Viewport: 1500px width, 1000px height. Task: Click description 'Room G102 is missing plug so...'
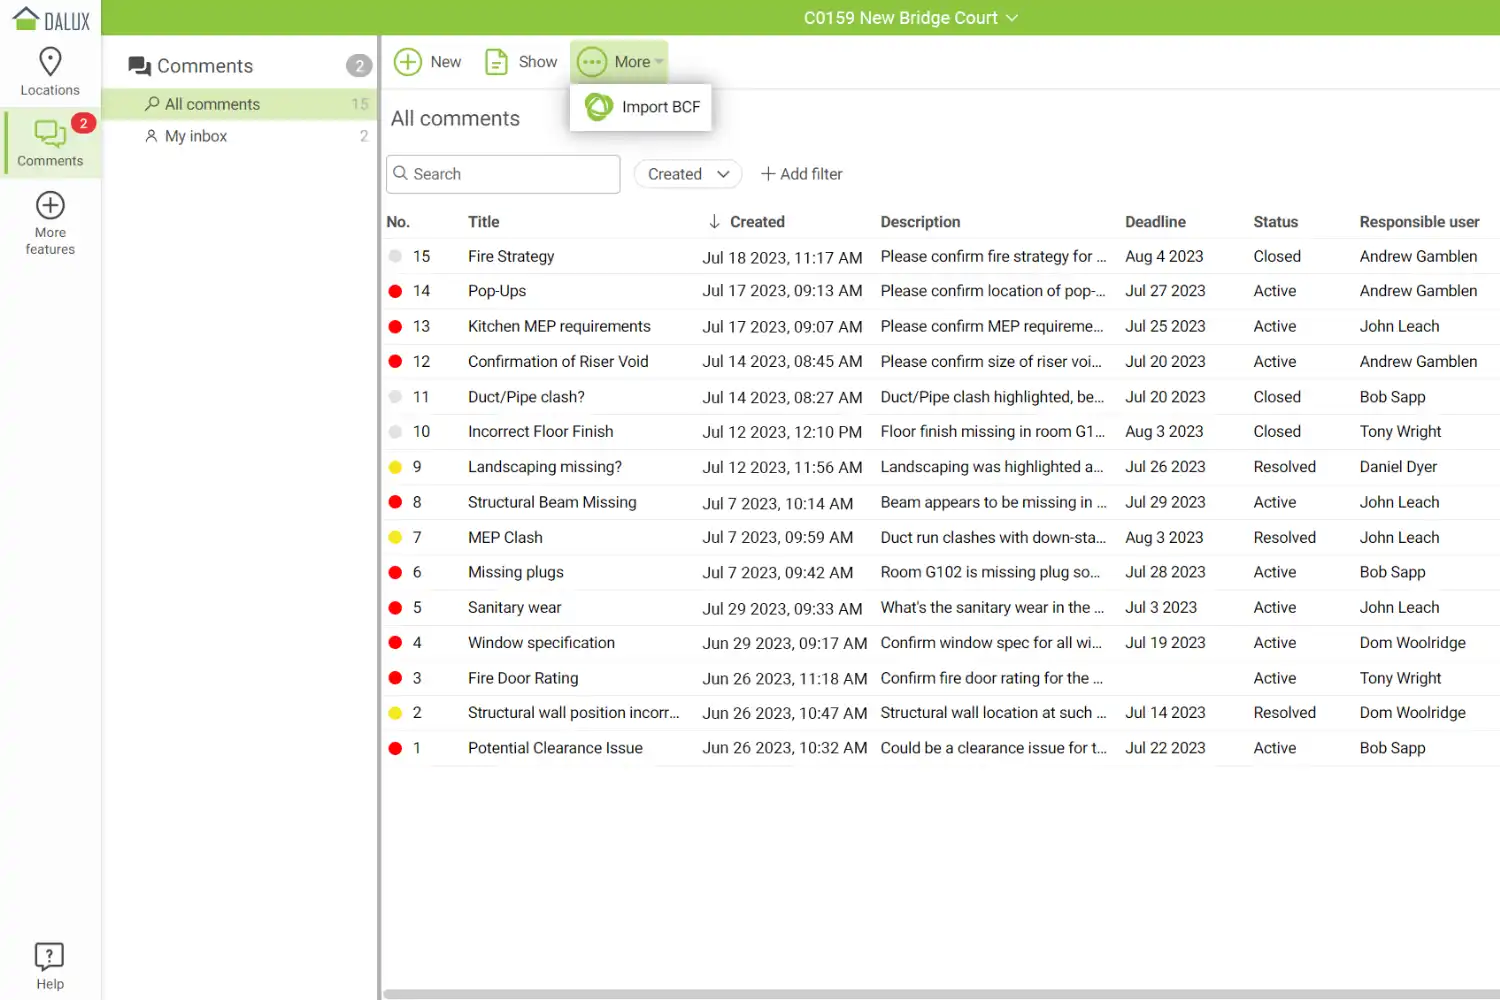[x=990, y=572]
